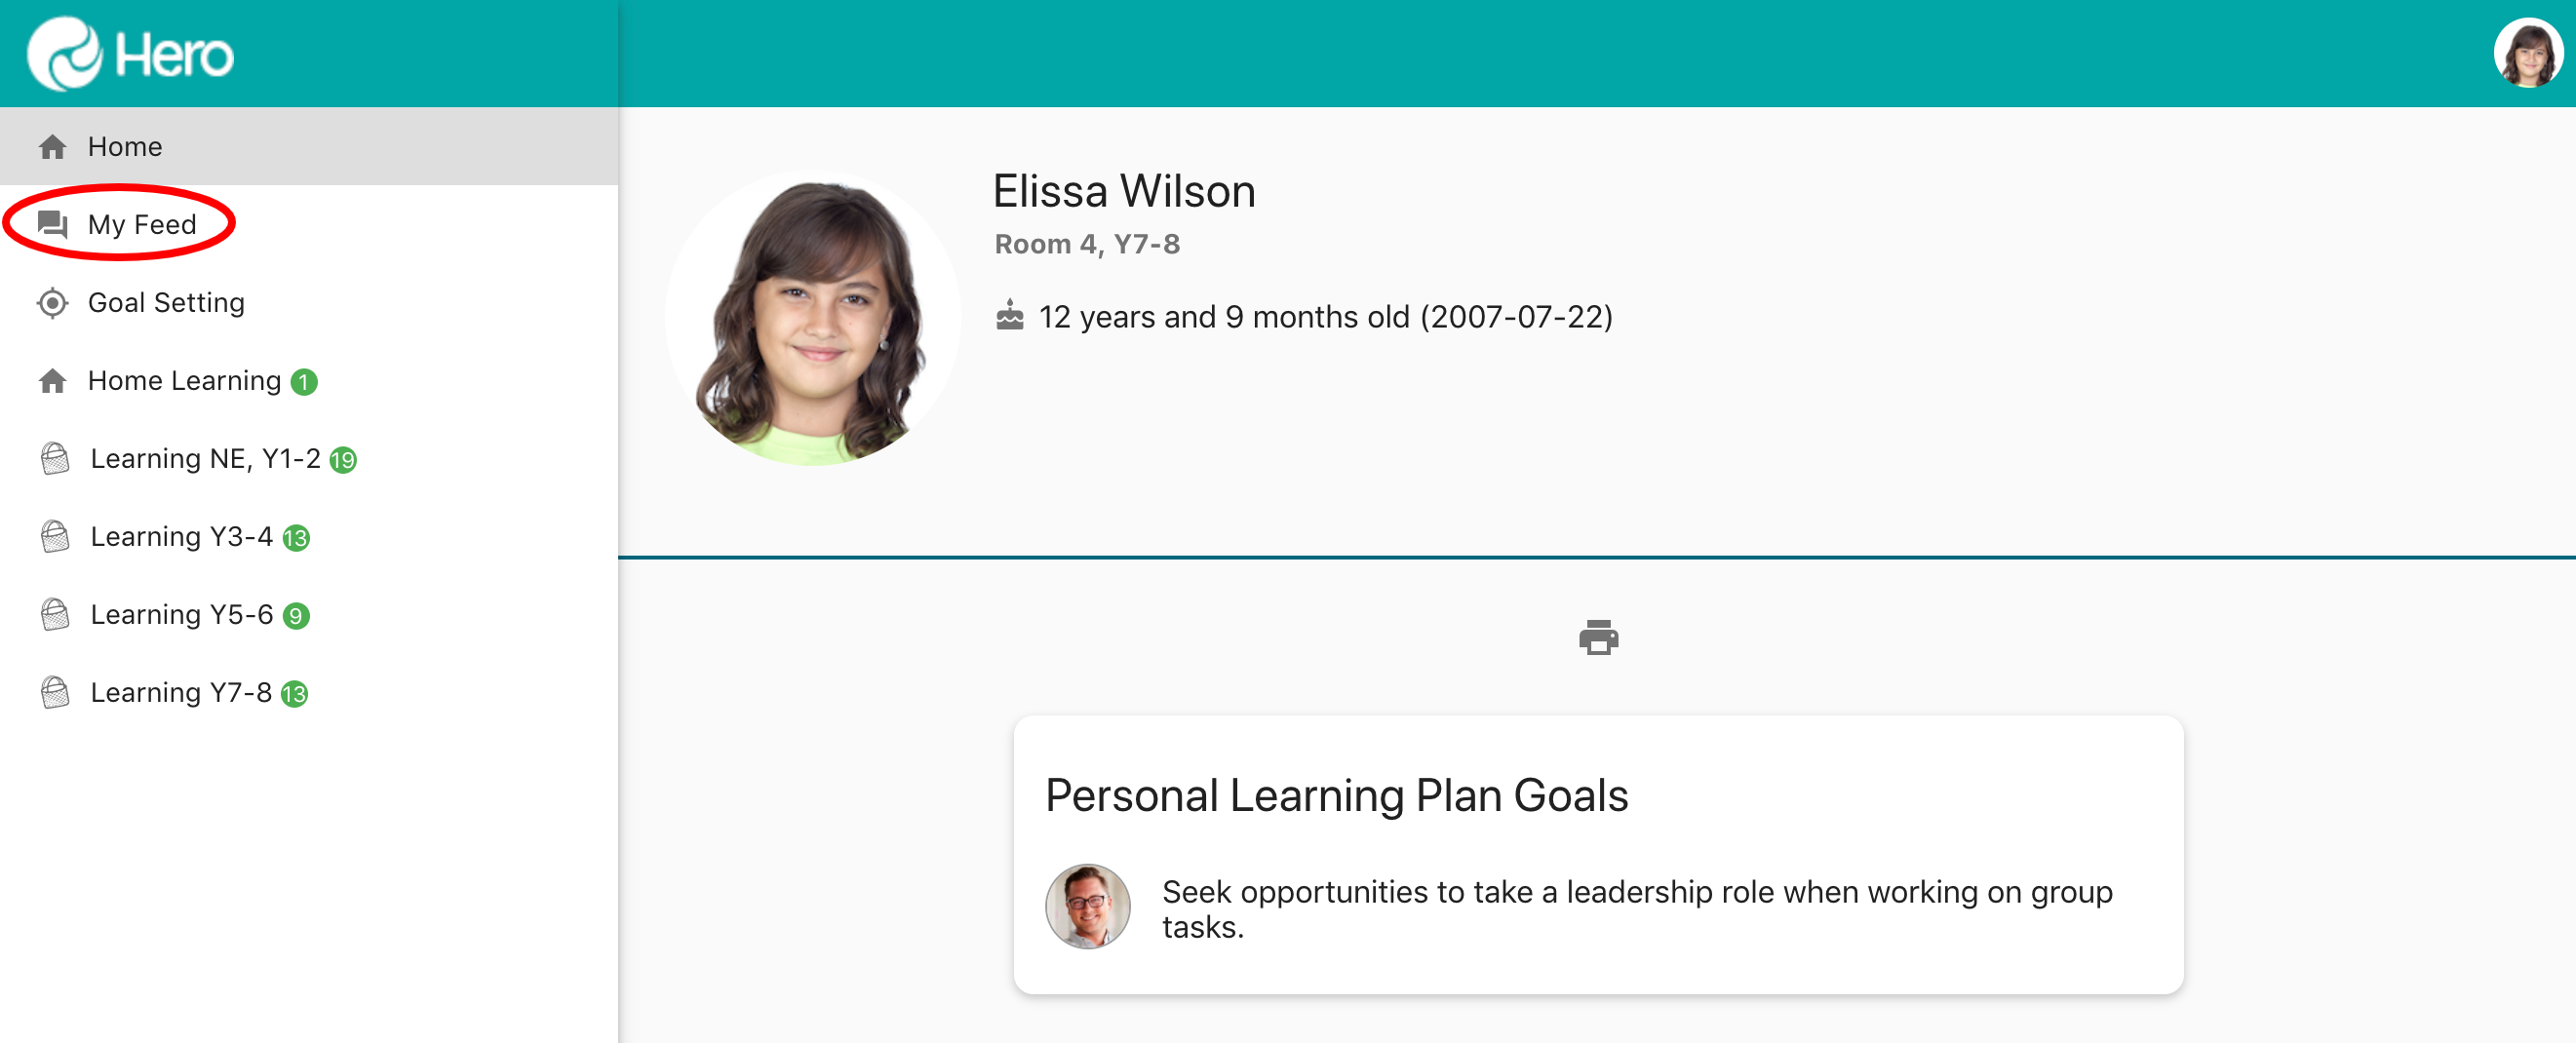
Task: Open Home Learning section
Action: click(184, 381)
